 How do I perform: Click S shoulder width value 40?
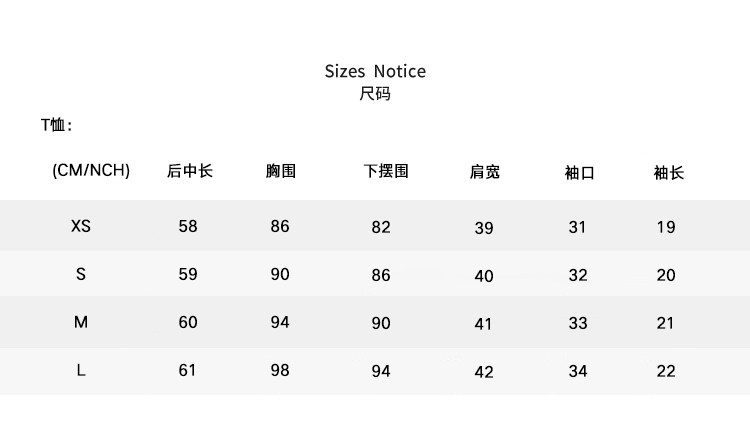(484, 276)
